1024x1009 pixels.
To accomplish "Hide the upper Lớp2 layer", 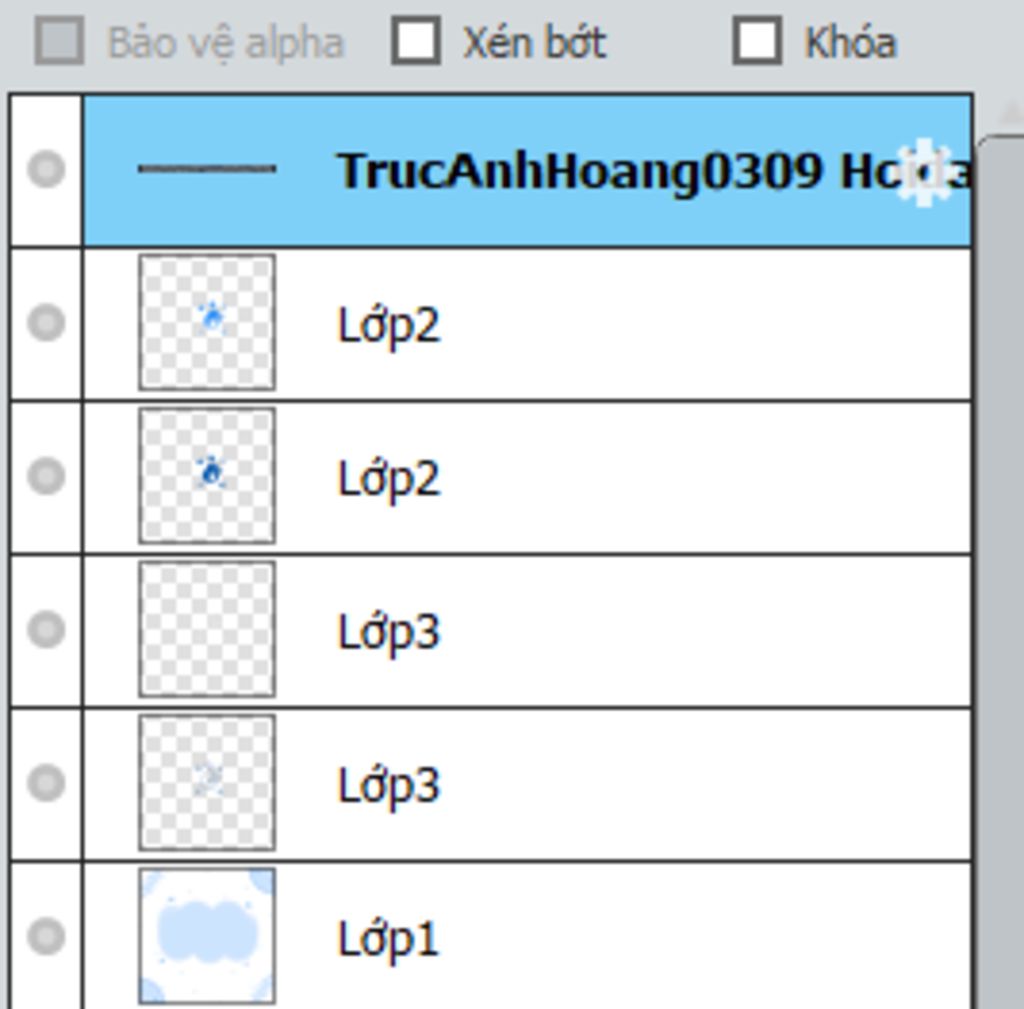I will 46,322.
